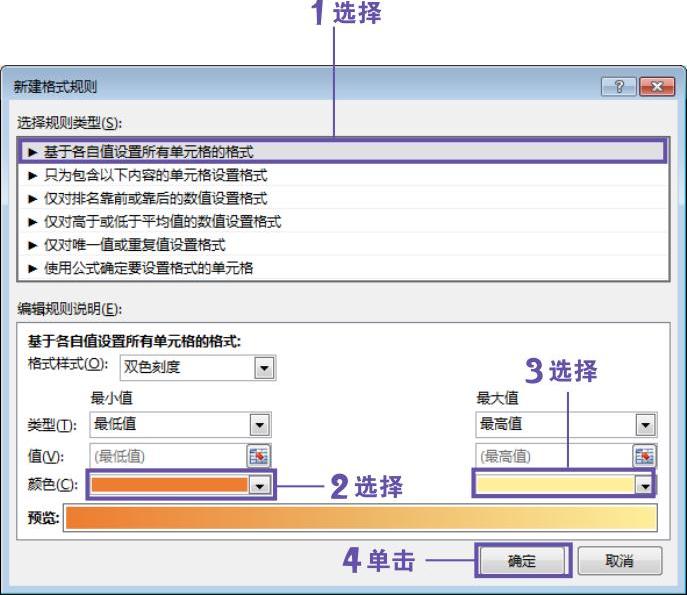Image resolution: width=687 pixels, height=595 pixels.
Task: Open the 格式样式 双色刻度 dropdown
Action: 264,368
